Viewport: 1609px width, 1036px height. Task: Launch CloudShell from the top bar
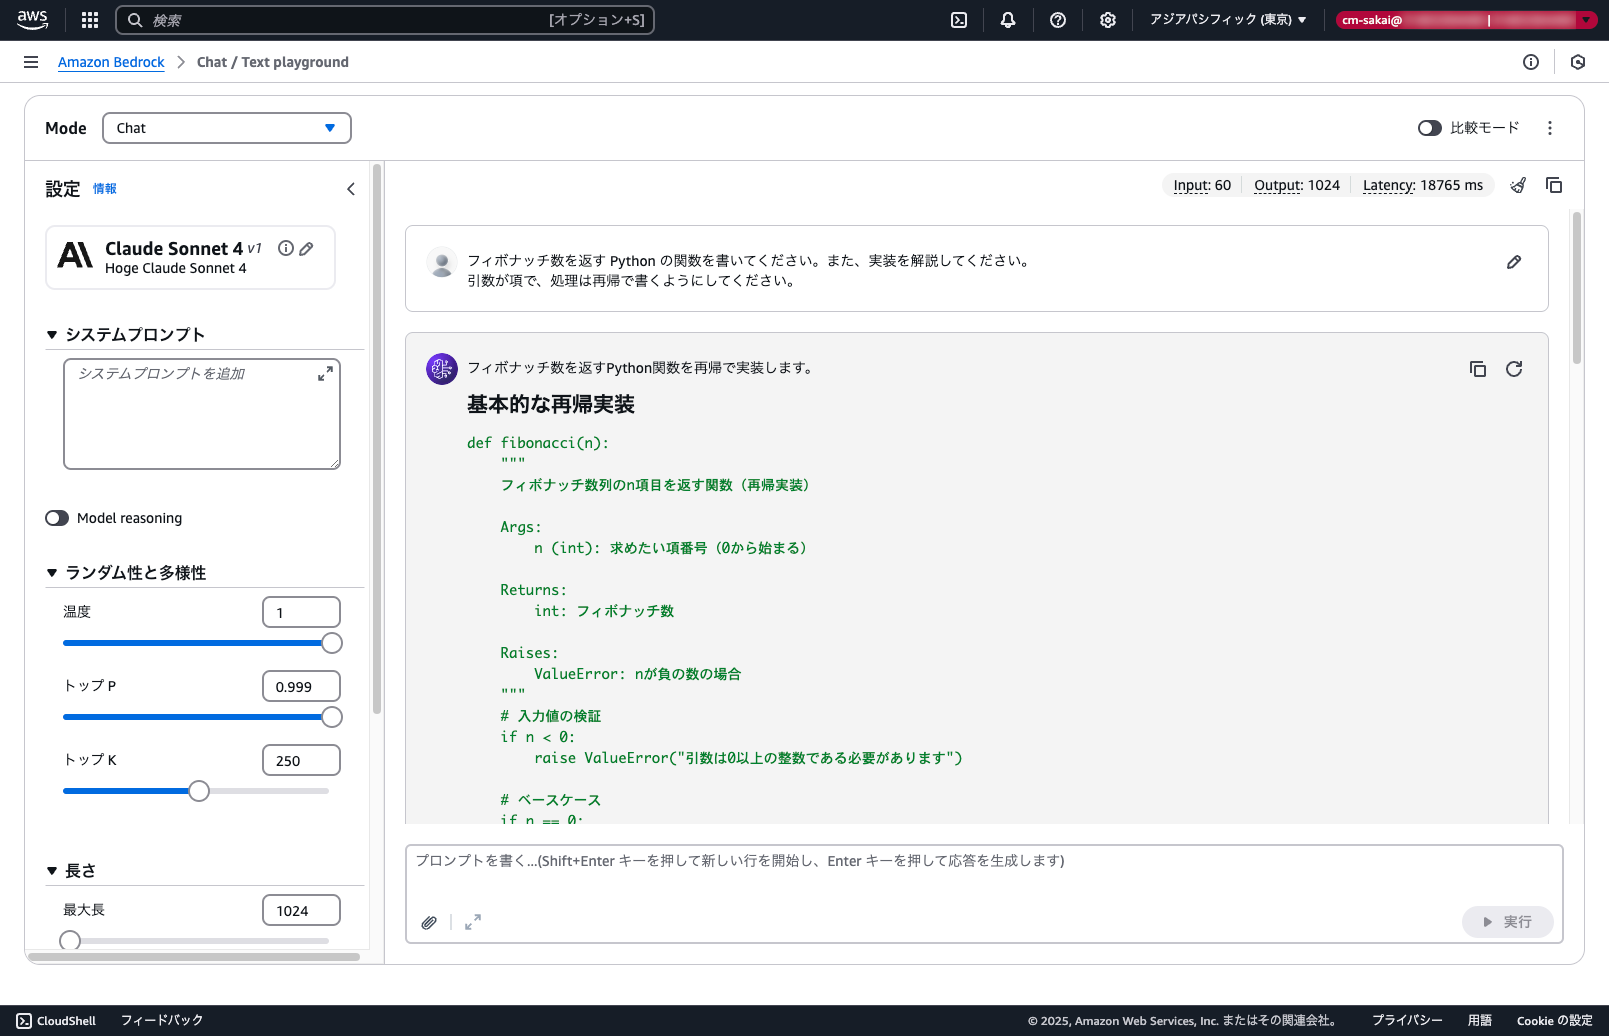coord(959,20)
